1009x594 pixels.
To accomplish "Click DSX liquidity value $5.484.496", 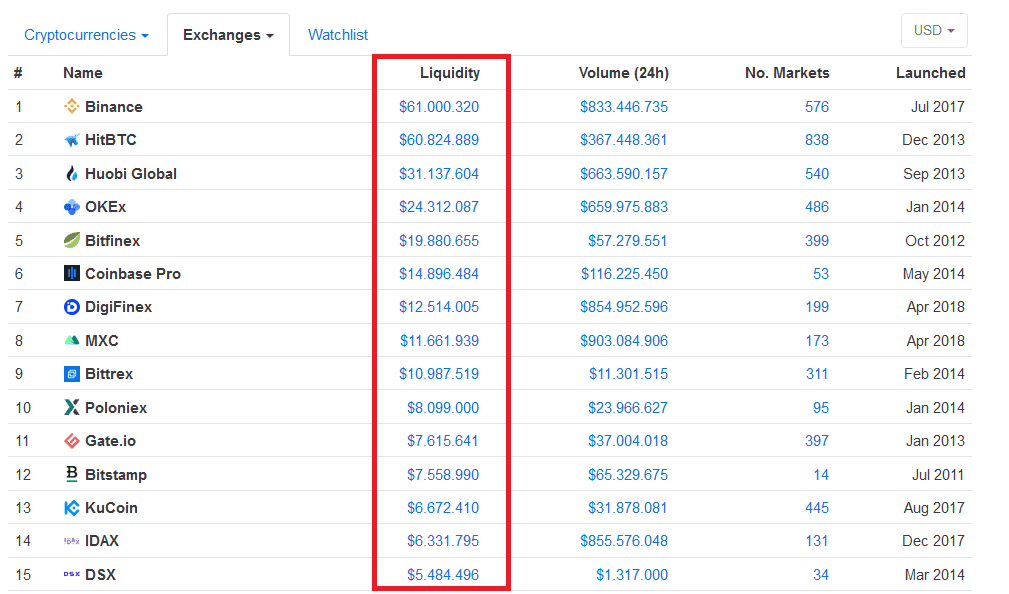I will (442, 575).
